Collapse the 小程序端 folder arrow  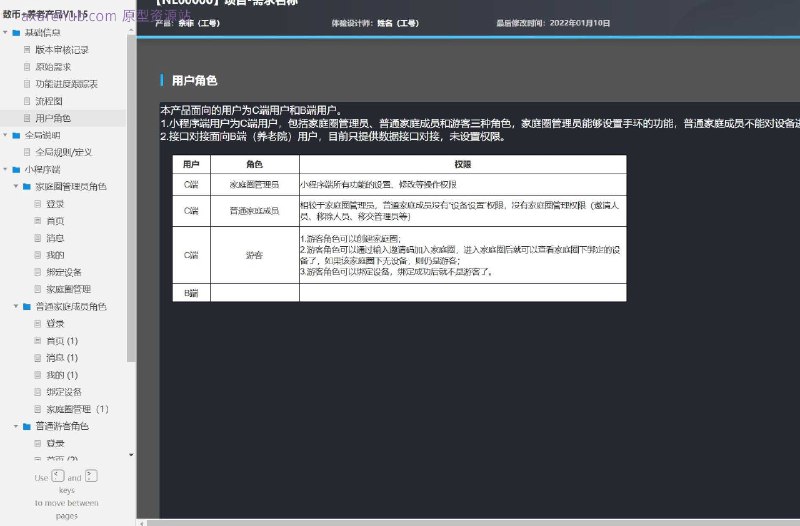pyautogui.click(x=6, y=169)
